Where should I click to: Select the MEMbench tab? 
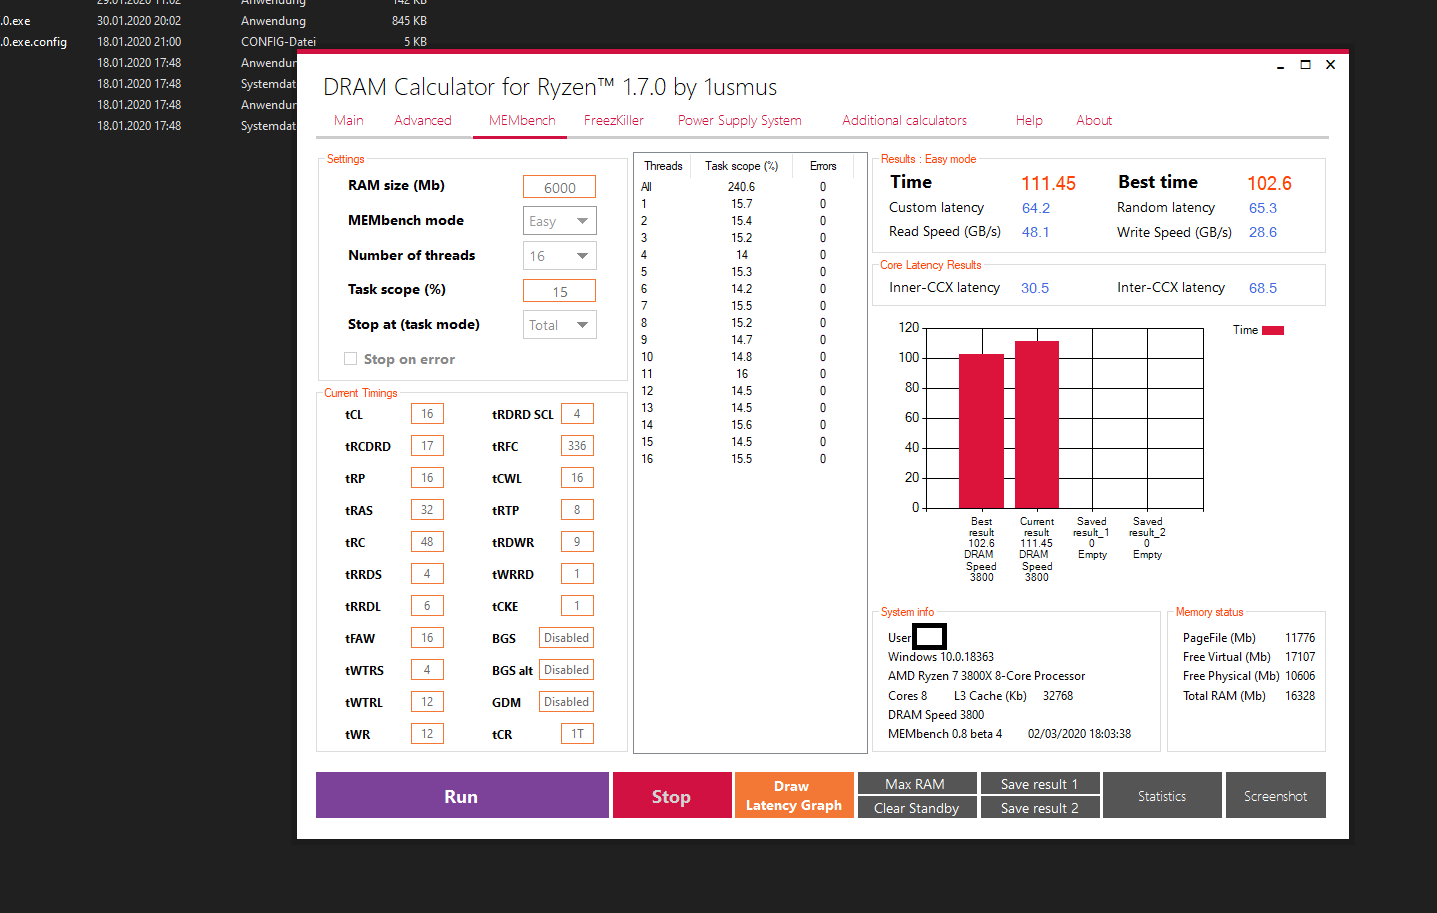[x=522, y=120]
